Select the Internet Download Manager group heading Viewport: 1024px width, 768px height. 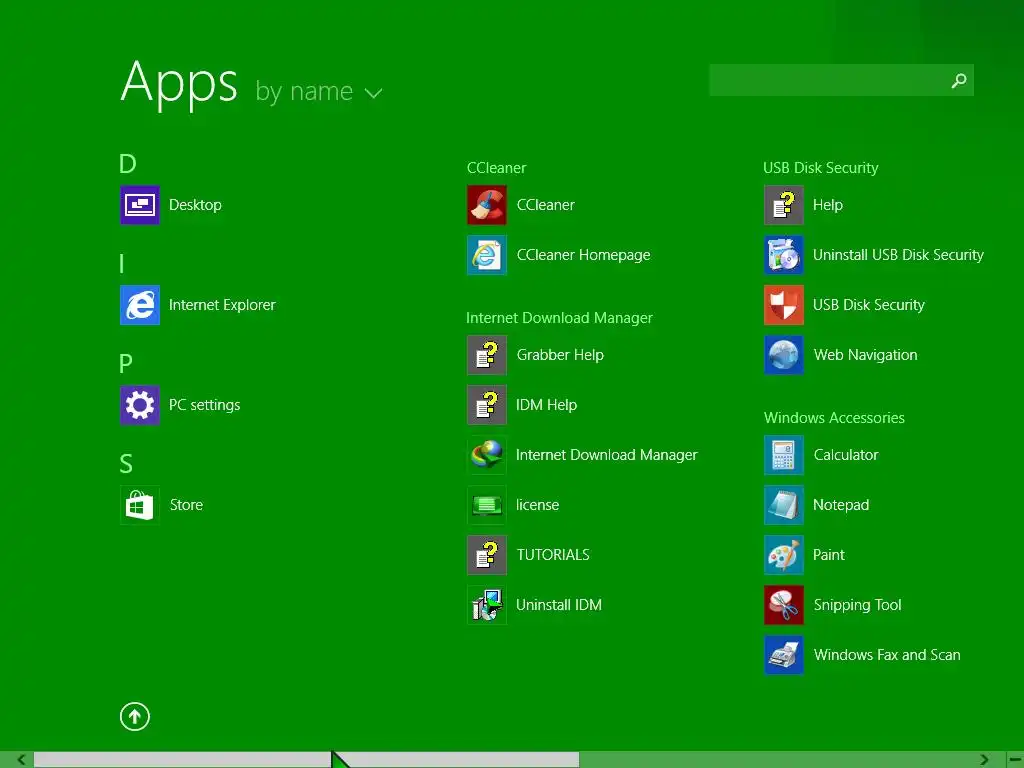[560, 318]
